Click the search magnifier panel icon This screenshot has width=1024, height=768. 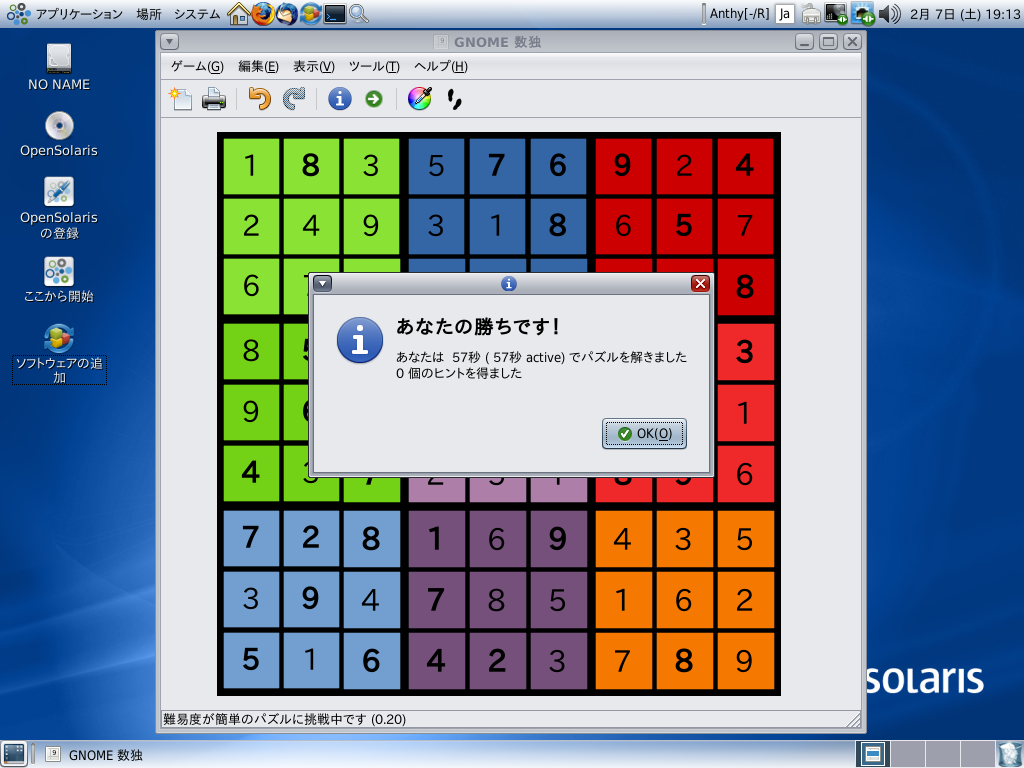tap(359, 13)
